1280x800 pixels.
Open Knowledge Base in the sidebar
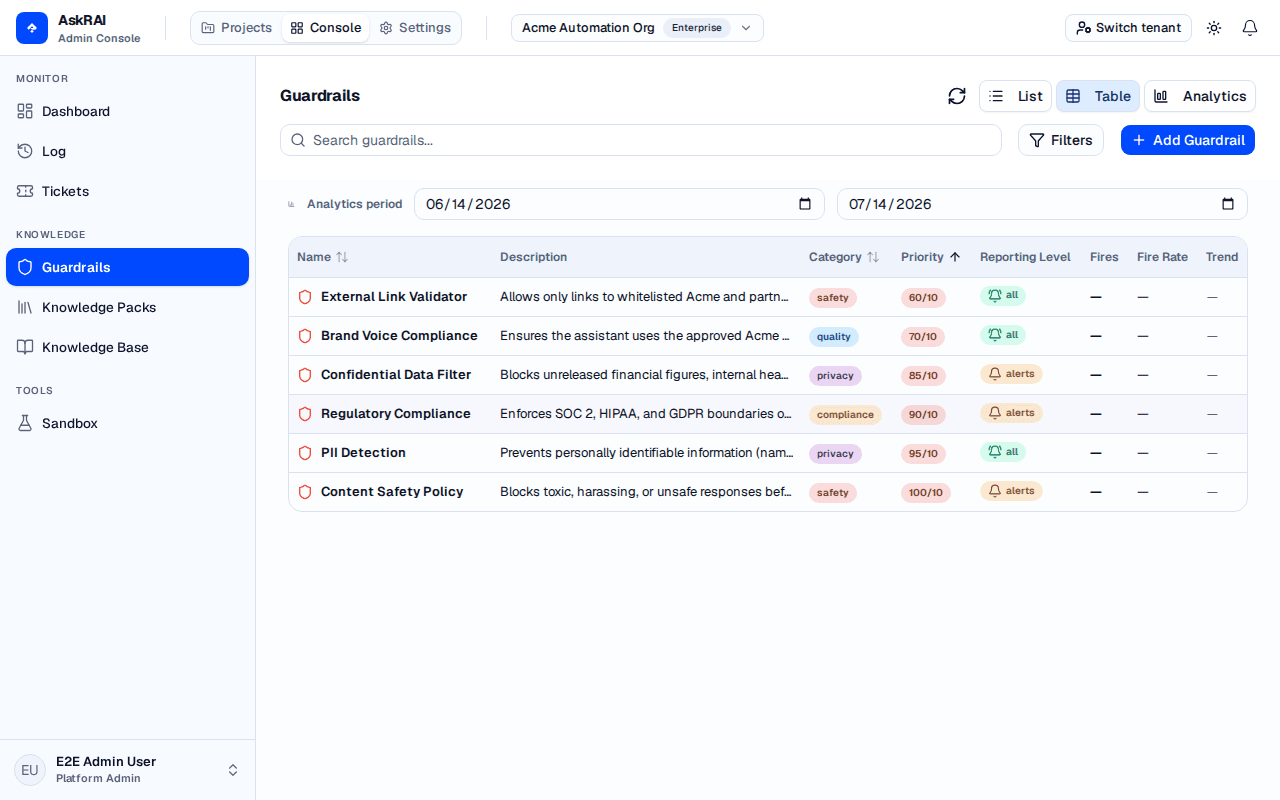[x=127, y=347]
